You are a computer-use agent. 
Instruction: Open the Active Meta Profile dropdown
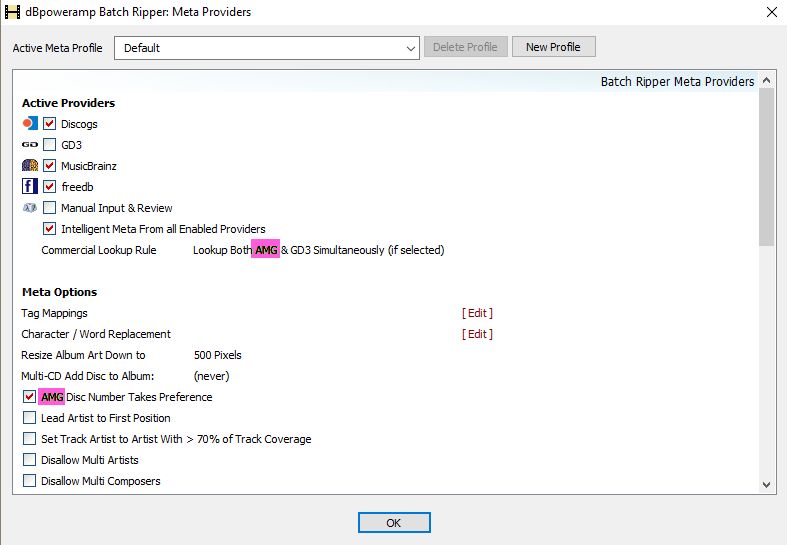pyautogui.click(x=266, y=48)
